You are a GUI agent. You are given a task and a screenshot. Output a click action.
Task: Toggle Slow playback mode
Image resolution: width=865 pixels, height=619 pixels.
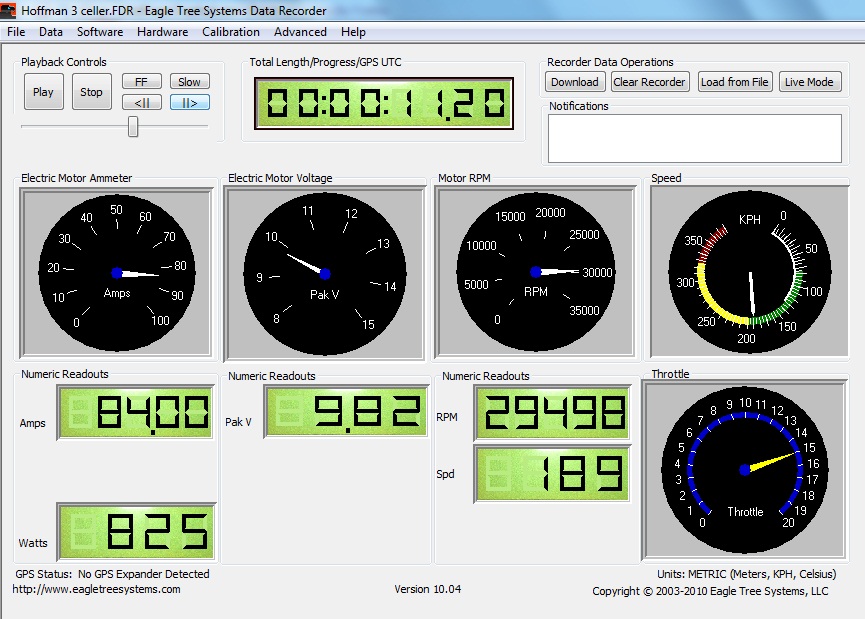(189, 82)
